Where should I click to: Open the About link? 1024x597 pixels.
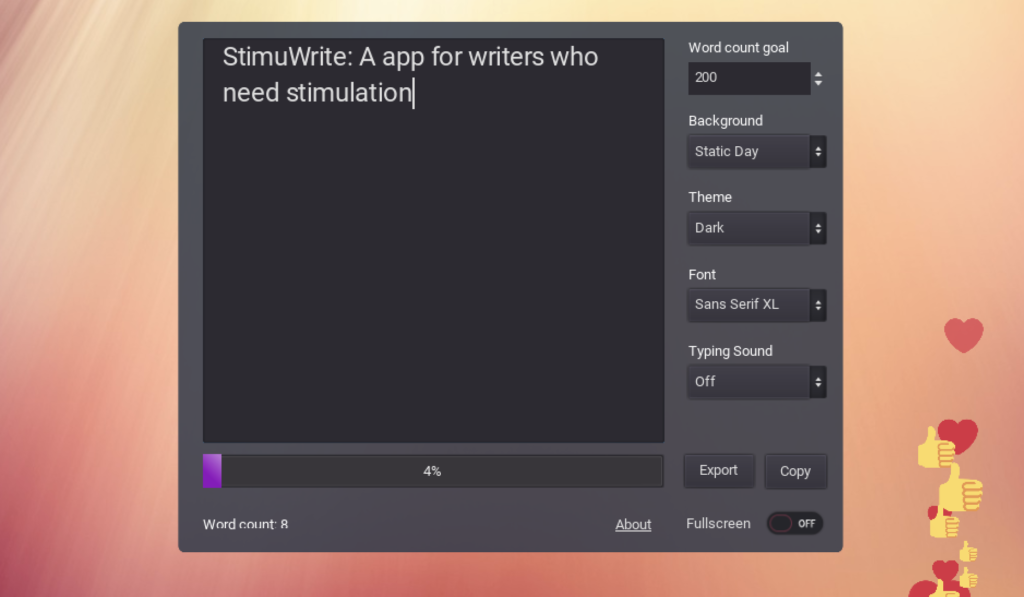[x=633, y=524]
